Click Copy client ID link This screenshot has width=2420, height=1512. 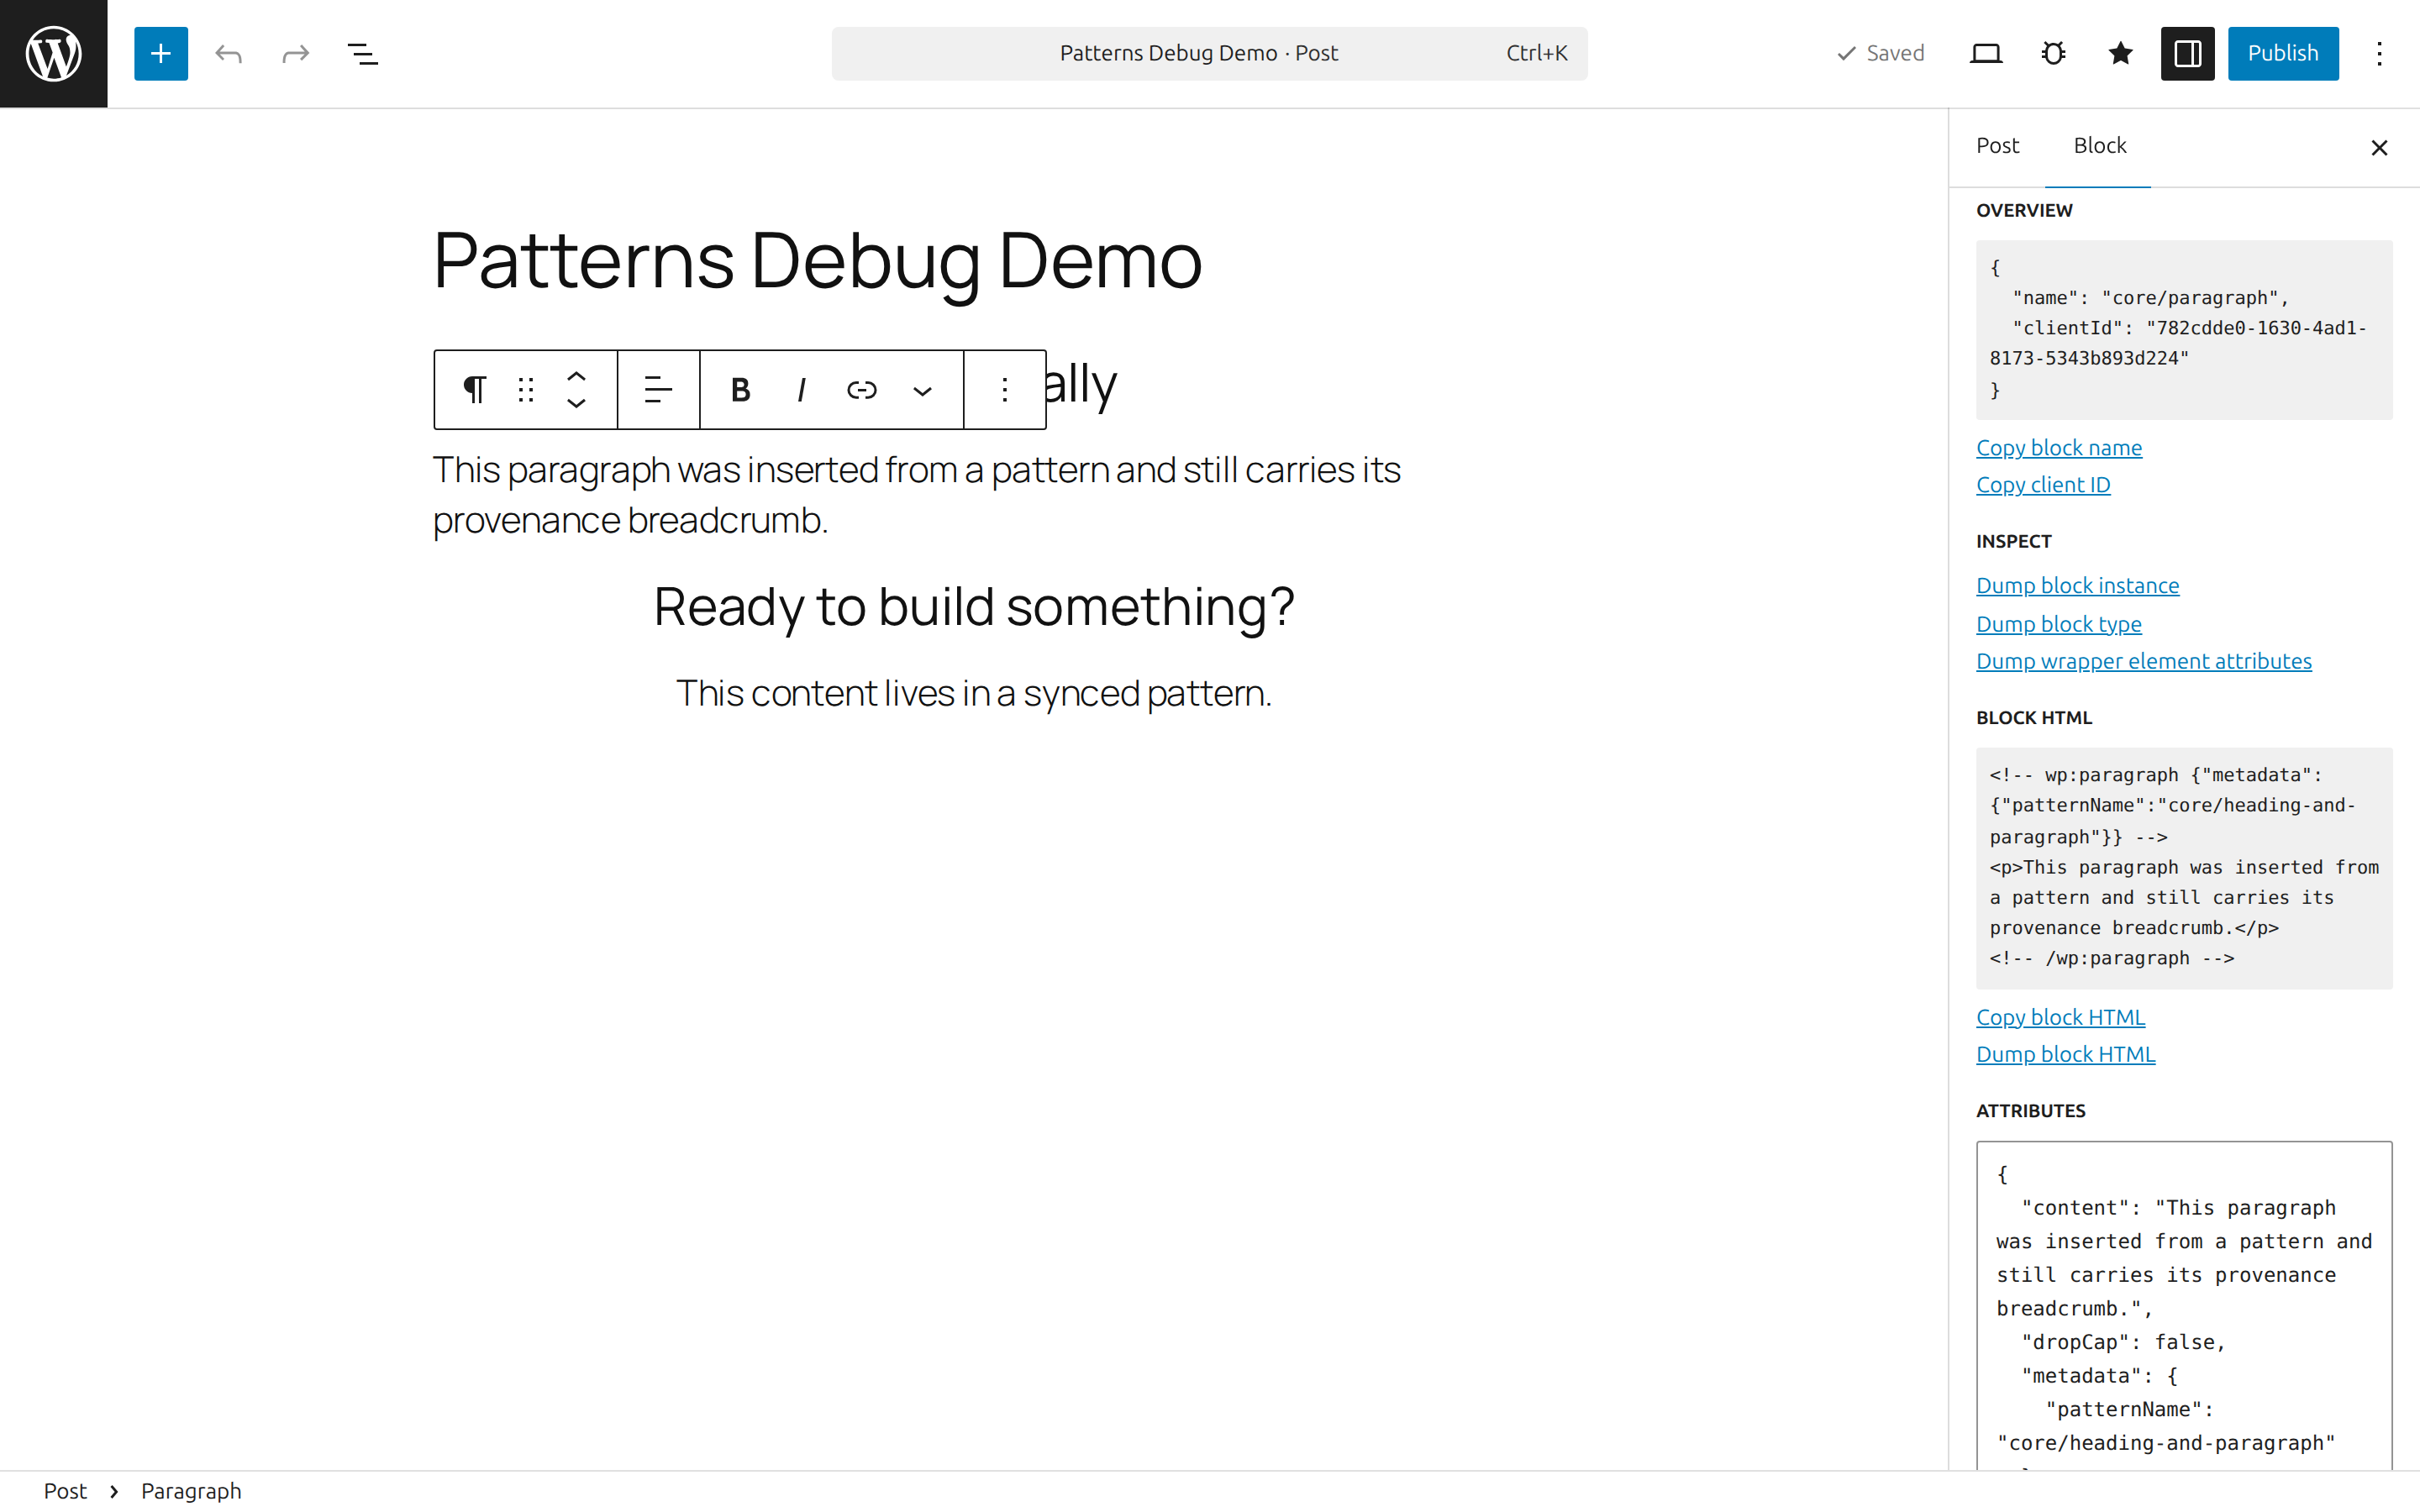tap(2043, 485)
